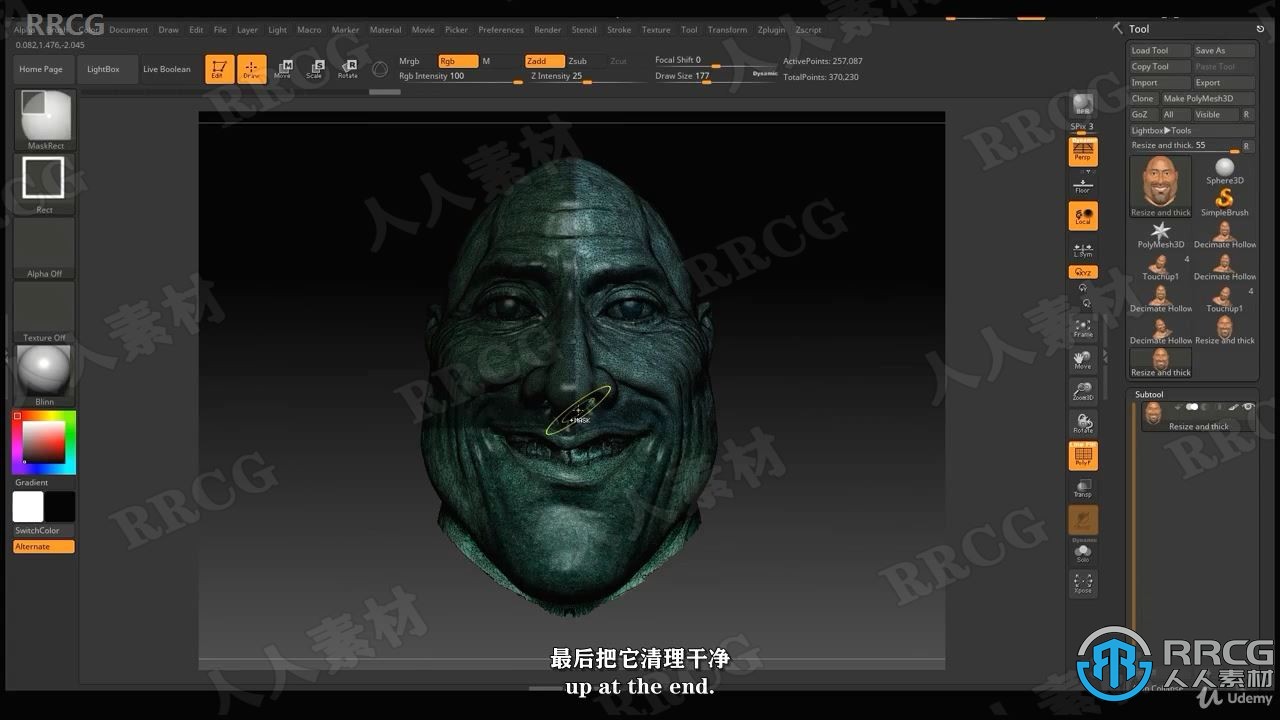The width and height of the screenshot is (1280, 720).
Task: Collapse the Tool palette header
Action: (1139, 29)
